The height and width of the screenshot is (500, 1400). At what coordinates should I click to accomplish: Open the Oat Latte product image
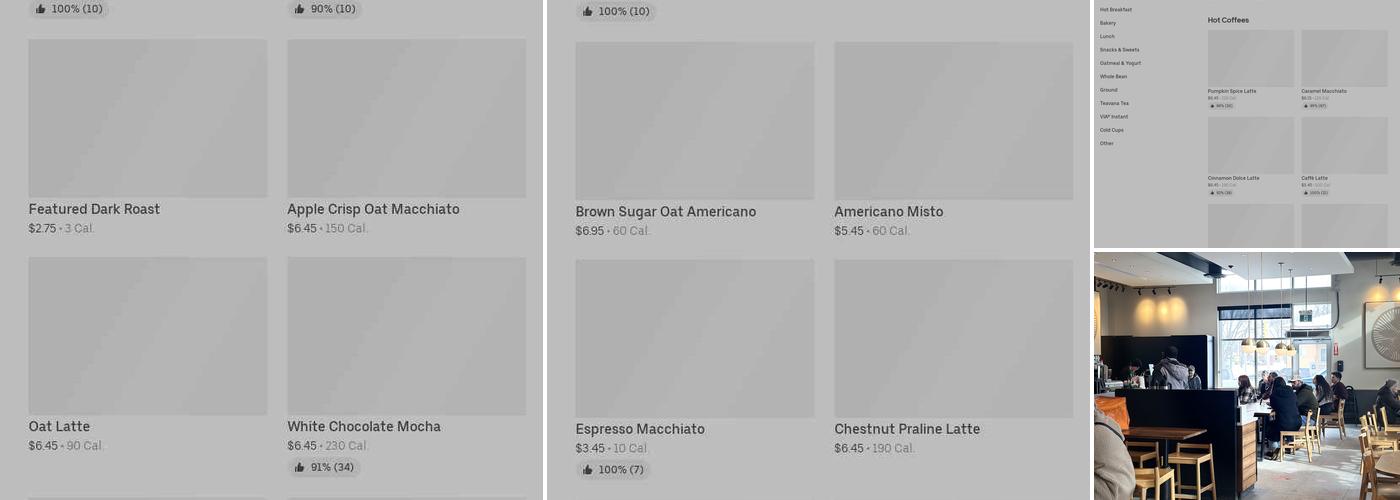tap(147, 336)
